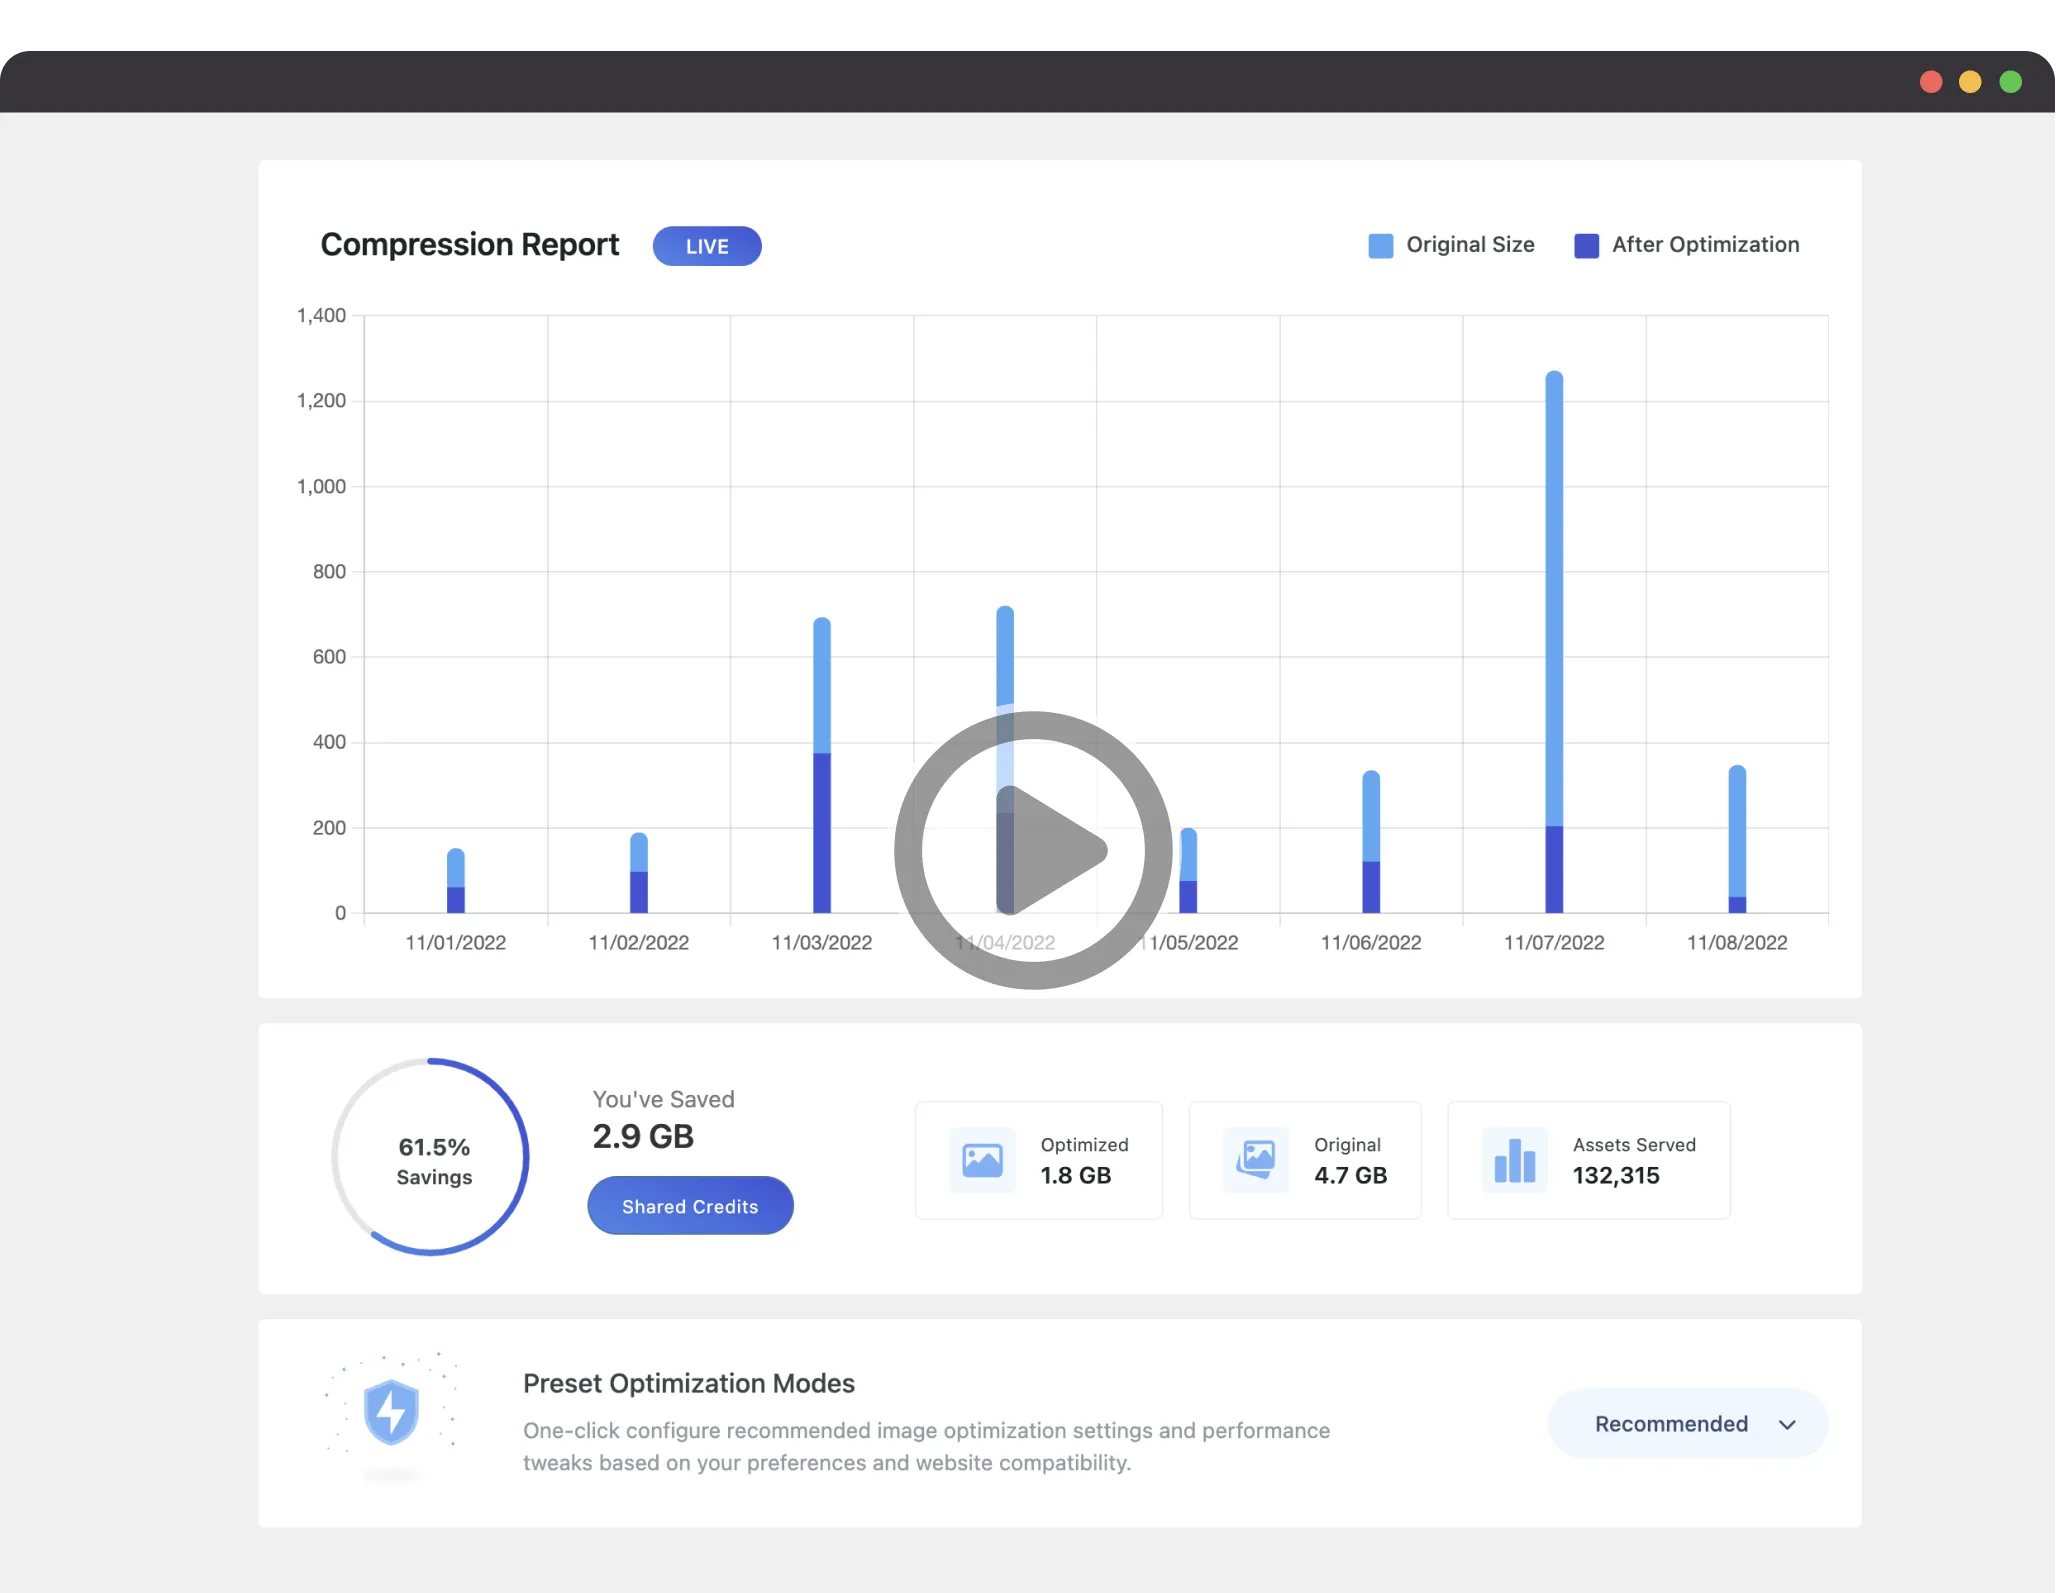2056x1593 pixels.
Task: Click the Optimized image icon
Action: 982,1160
